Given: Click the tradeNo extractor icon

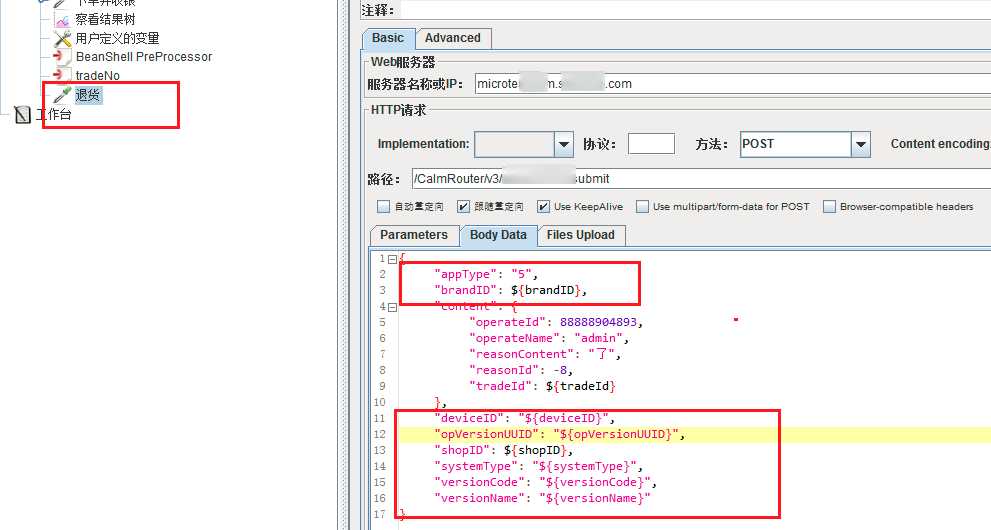Looking at the screenshot, I should click(x=62, y=75).
